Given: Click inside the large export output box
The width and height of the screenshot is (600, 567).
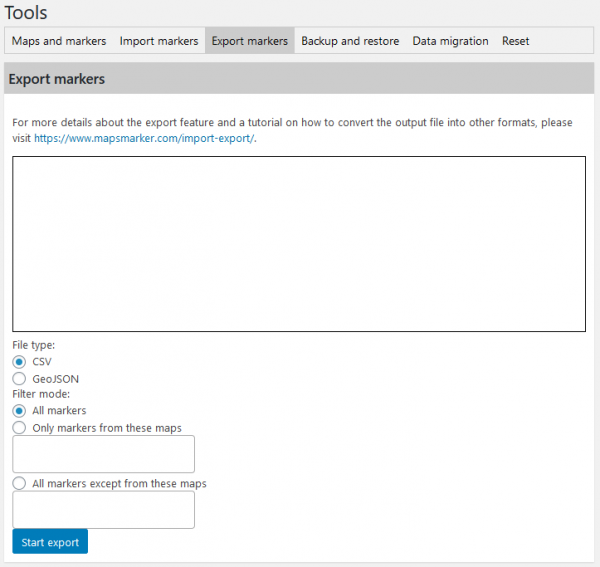Looking at the screenshot, I should pyautogui.click(x=299, y=244).
